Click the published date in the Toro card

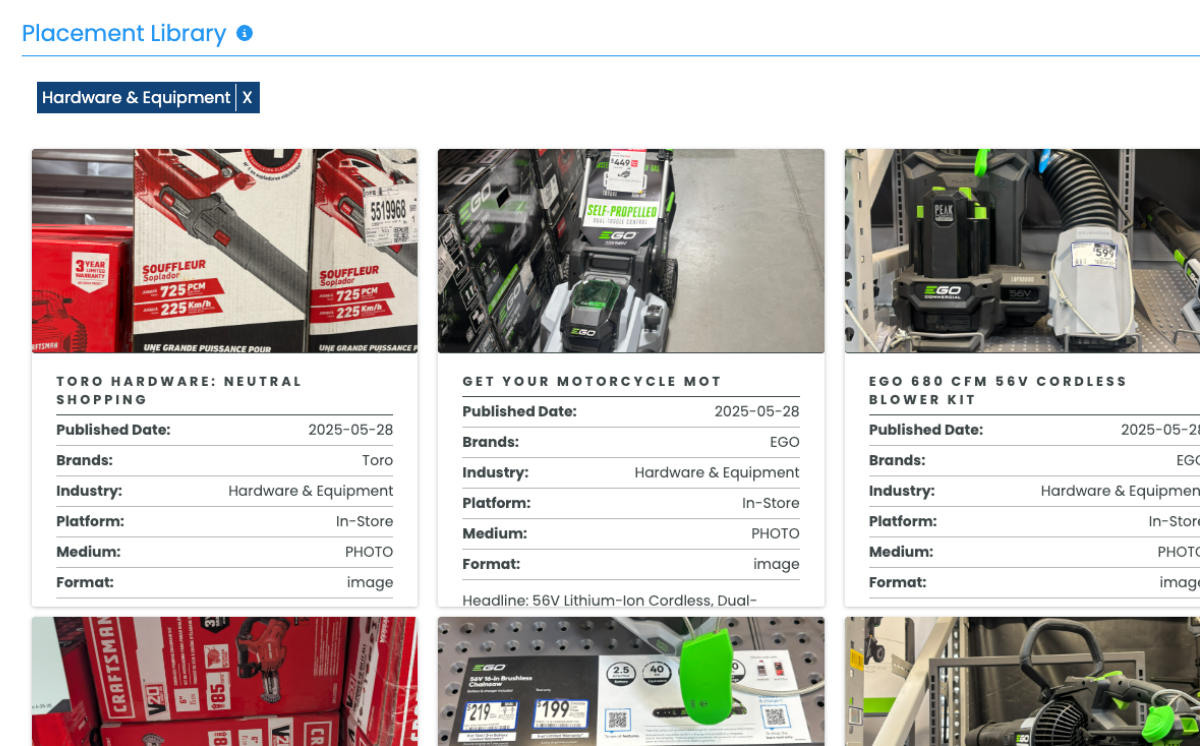point(350,430)
